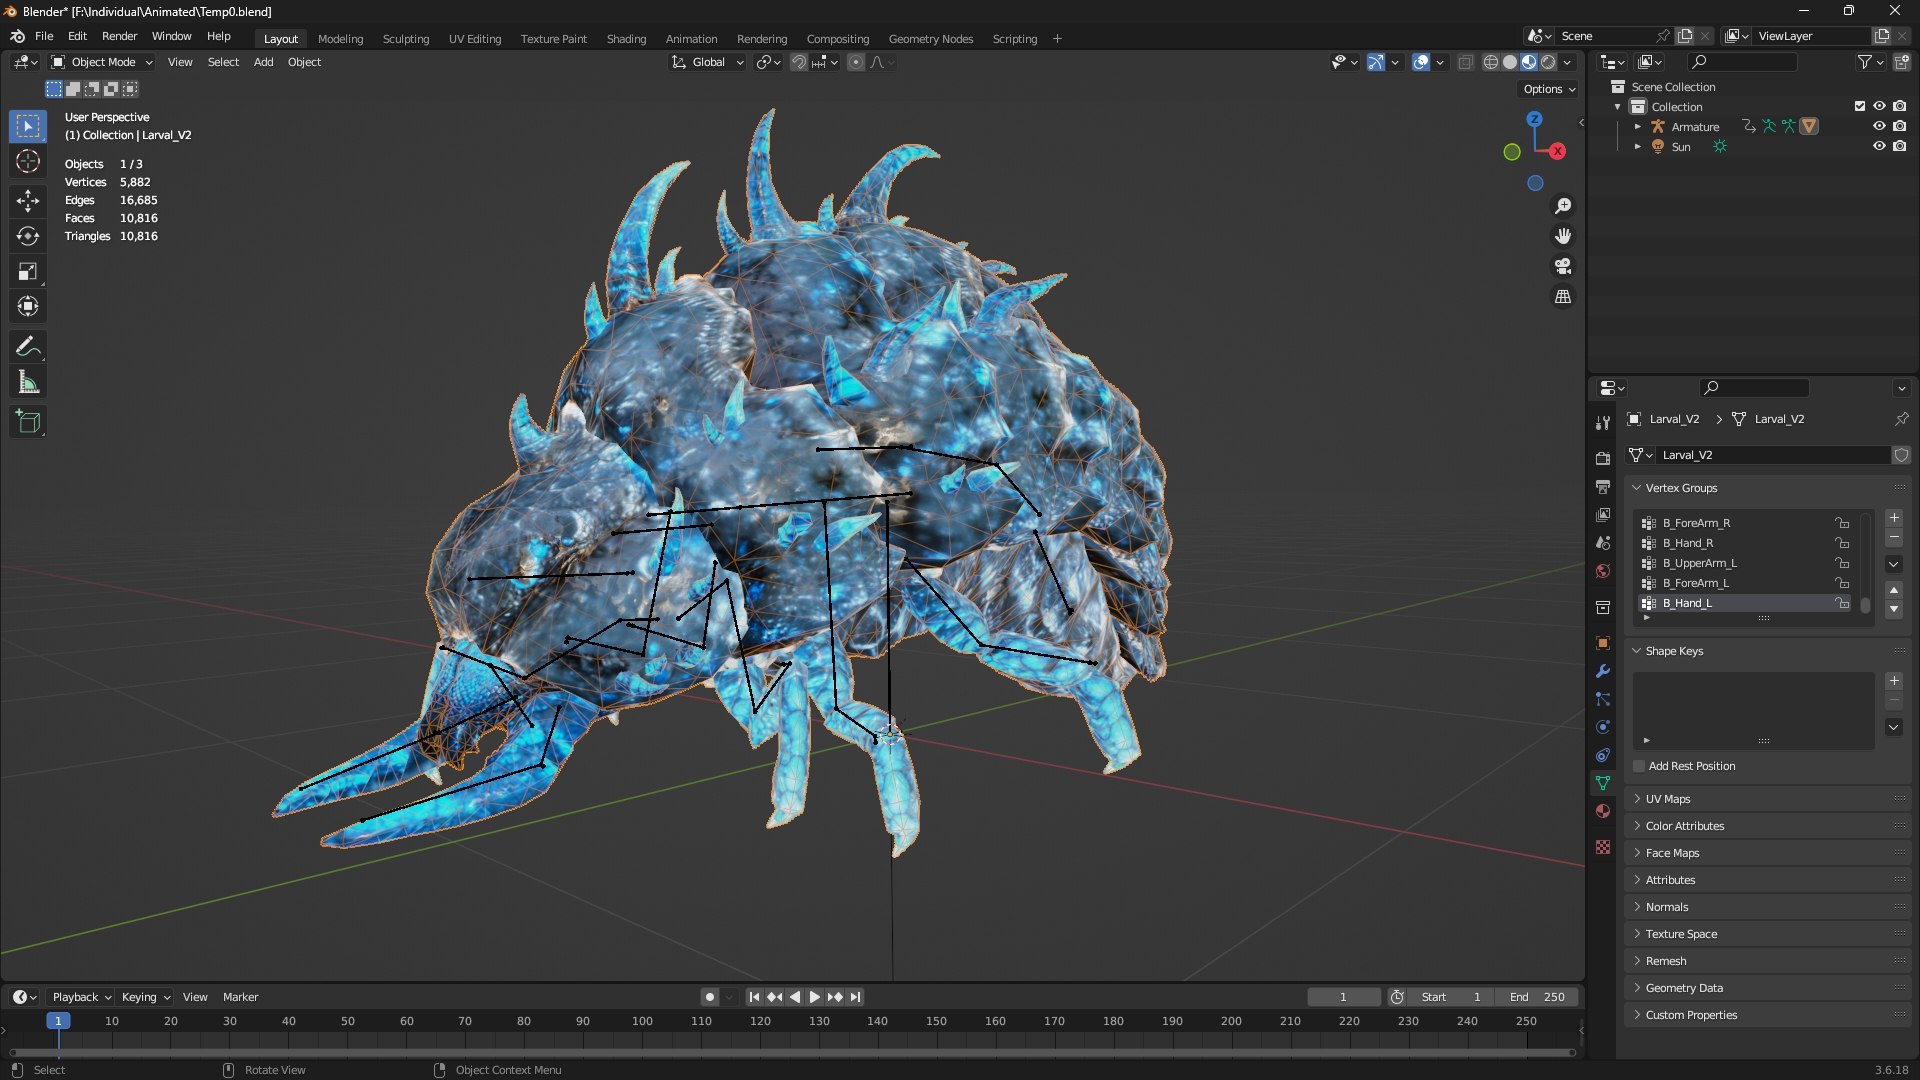Open the Material properties tab

tap(1603, 811)
